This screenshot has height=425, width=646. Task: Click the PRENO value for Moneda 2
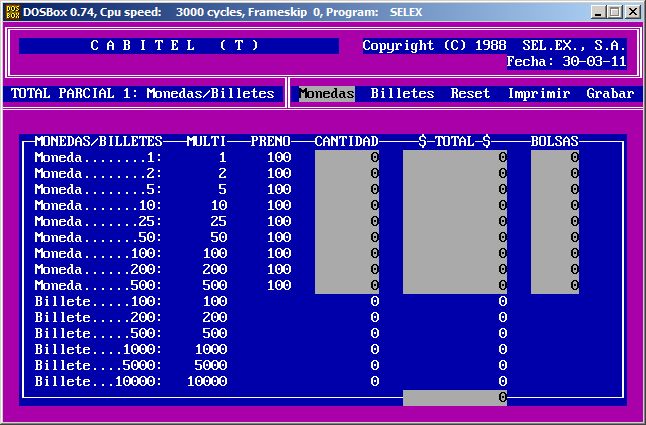[279, 174]
